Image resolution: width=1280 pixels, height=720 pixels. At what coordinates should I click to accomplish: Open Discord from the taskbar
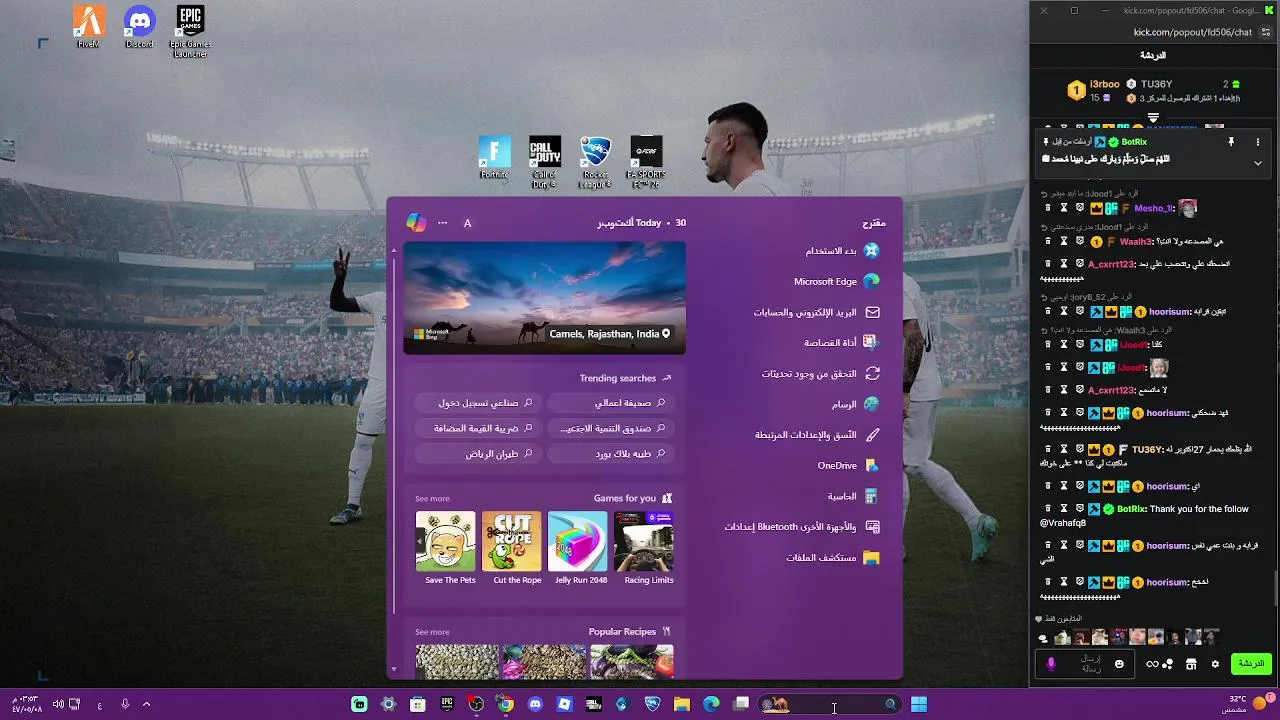tap(535, 704)
